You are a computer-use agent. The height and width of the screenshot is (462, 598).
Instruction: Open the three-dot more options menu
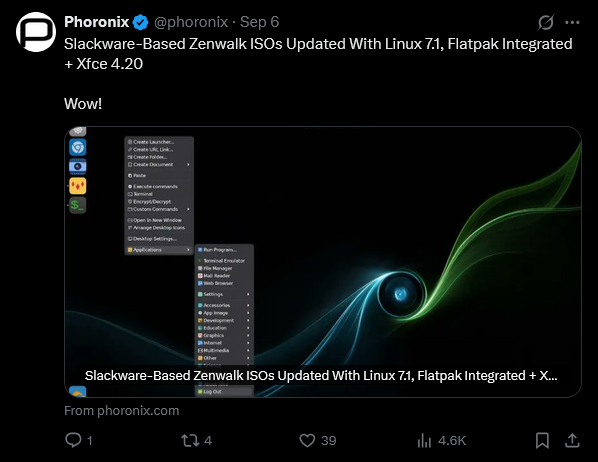(x=572, y=23)
